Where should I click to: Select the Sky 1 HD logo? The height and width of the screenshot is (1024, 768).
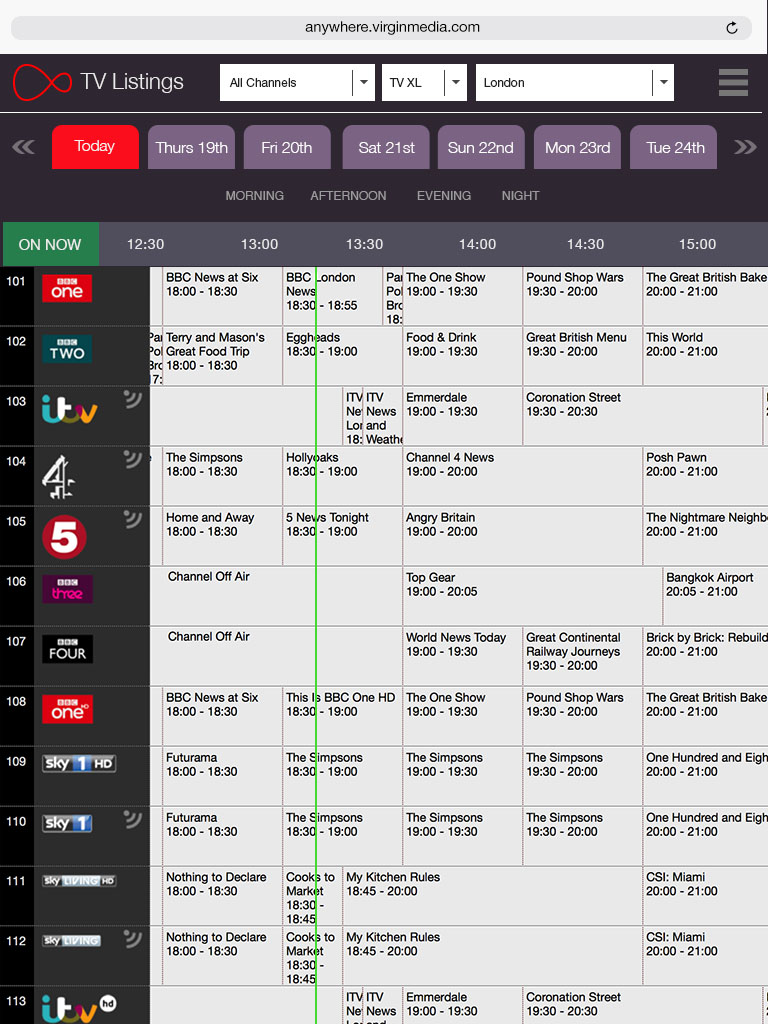pyautogui.click(x=79, y=763)
